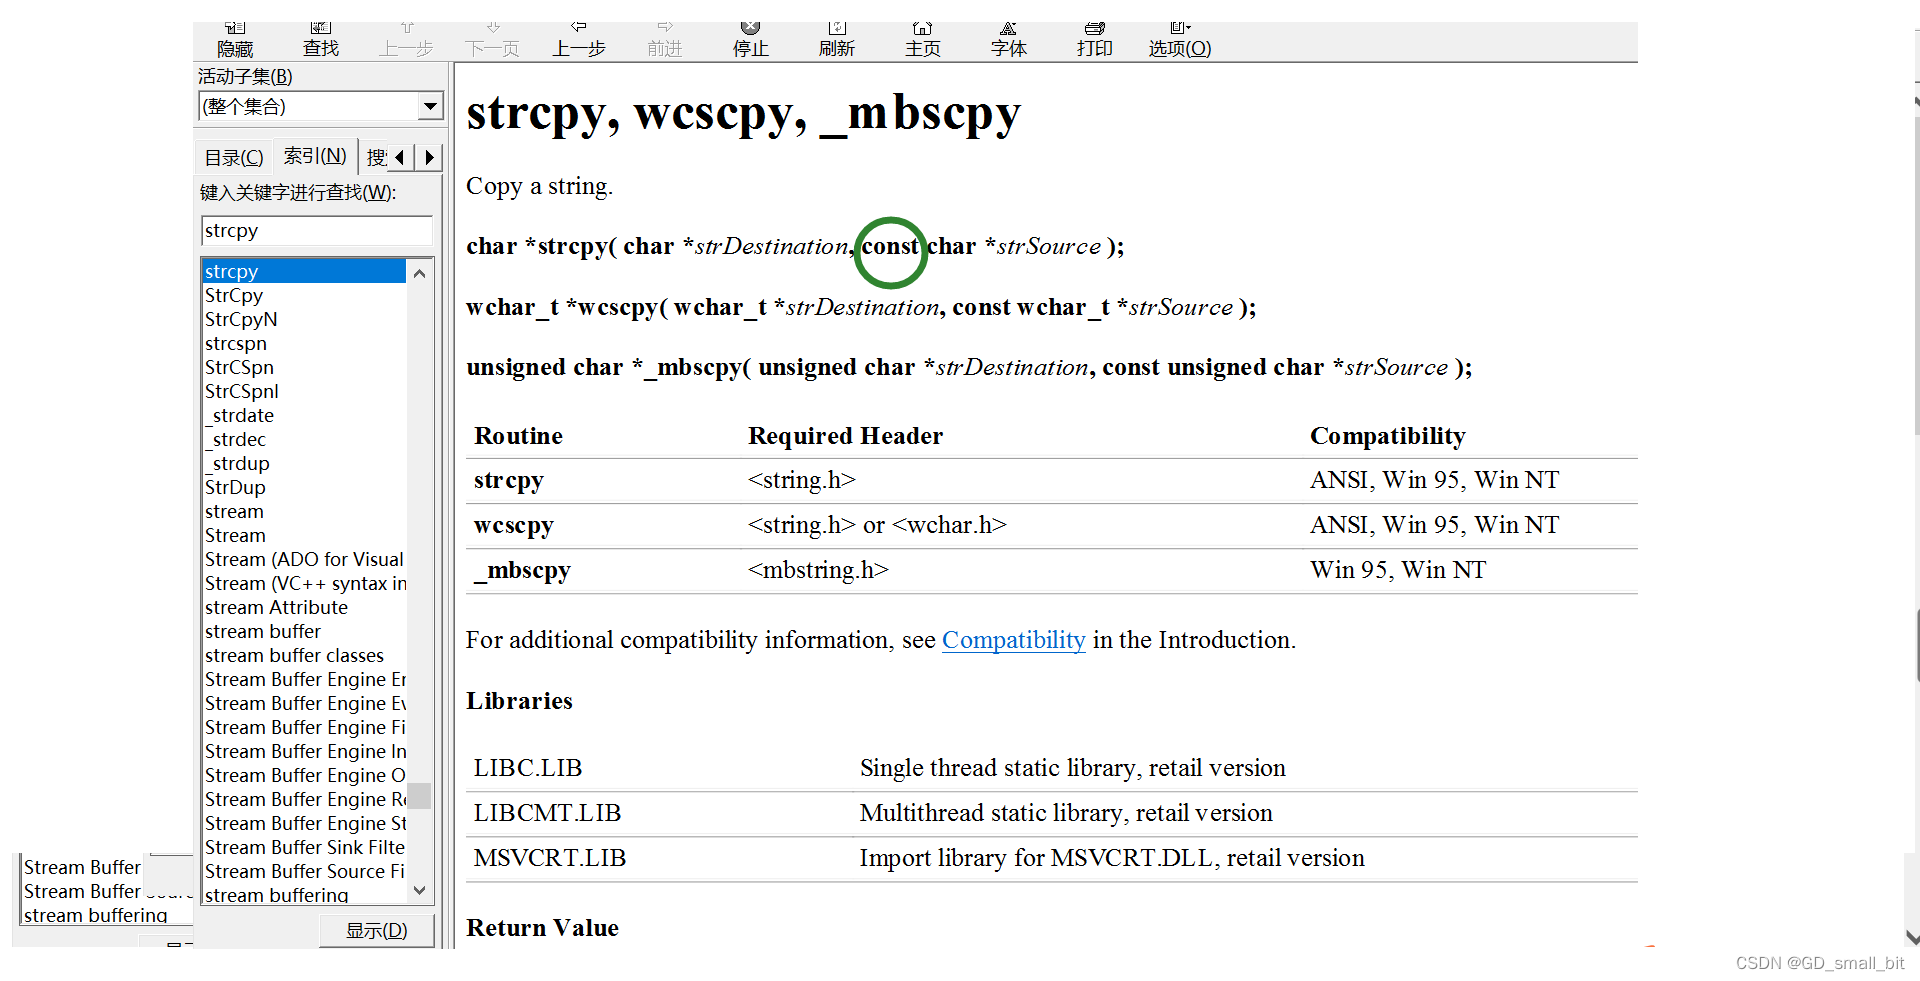The width and height of the screenshot is (1920, 981).
Task: Switch to the 索引(N) index tab
Action: coord(315,156)
